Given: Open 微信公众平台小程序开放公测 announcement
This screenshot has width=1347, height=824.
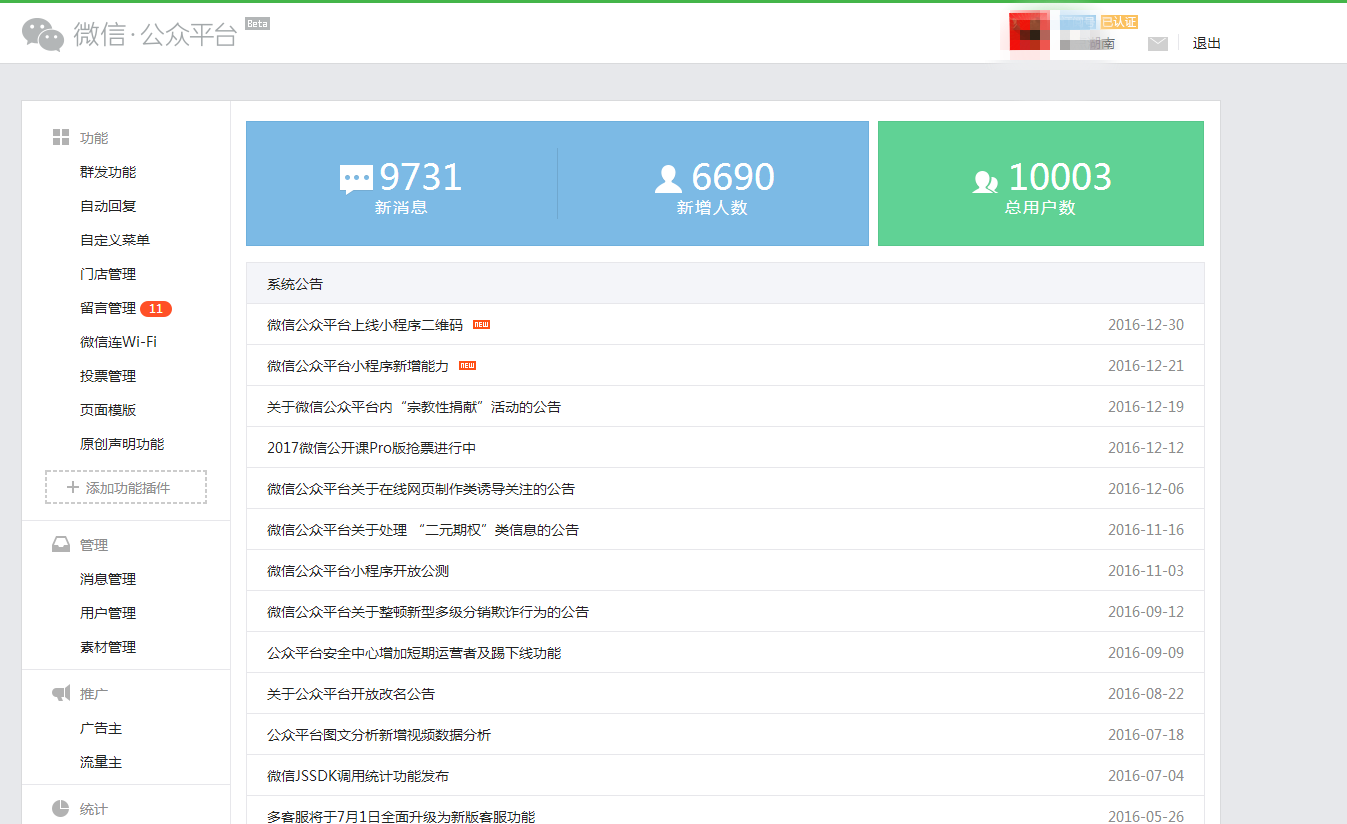Looking at the screenshot, I should point(358,571).
